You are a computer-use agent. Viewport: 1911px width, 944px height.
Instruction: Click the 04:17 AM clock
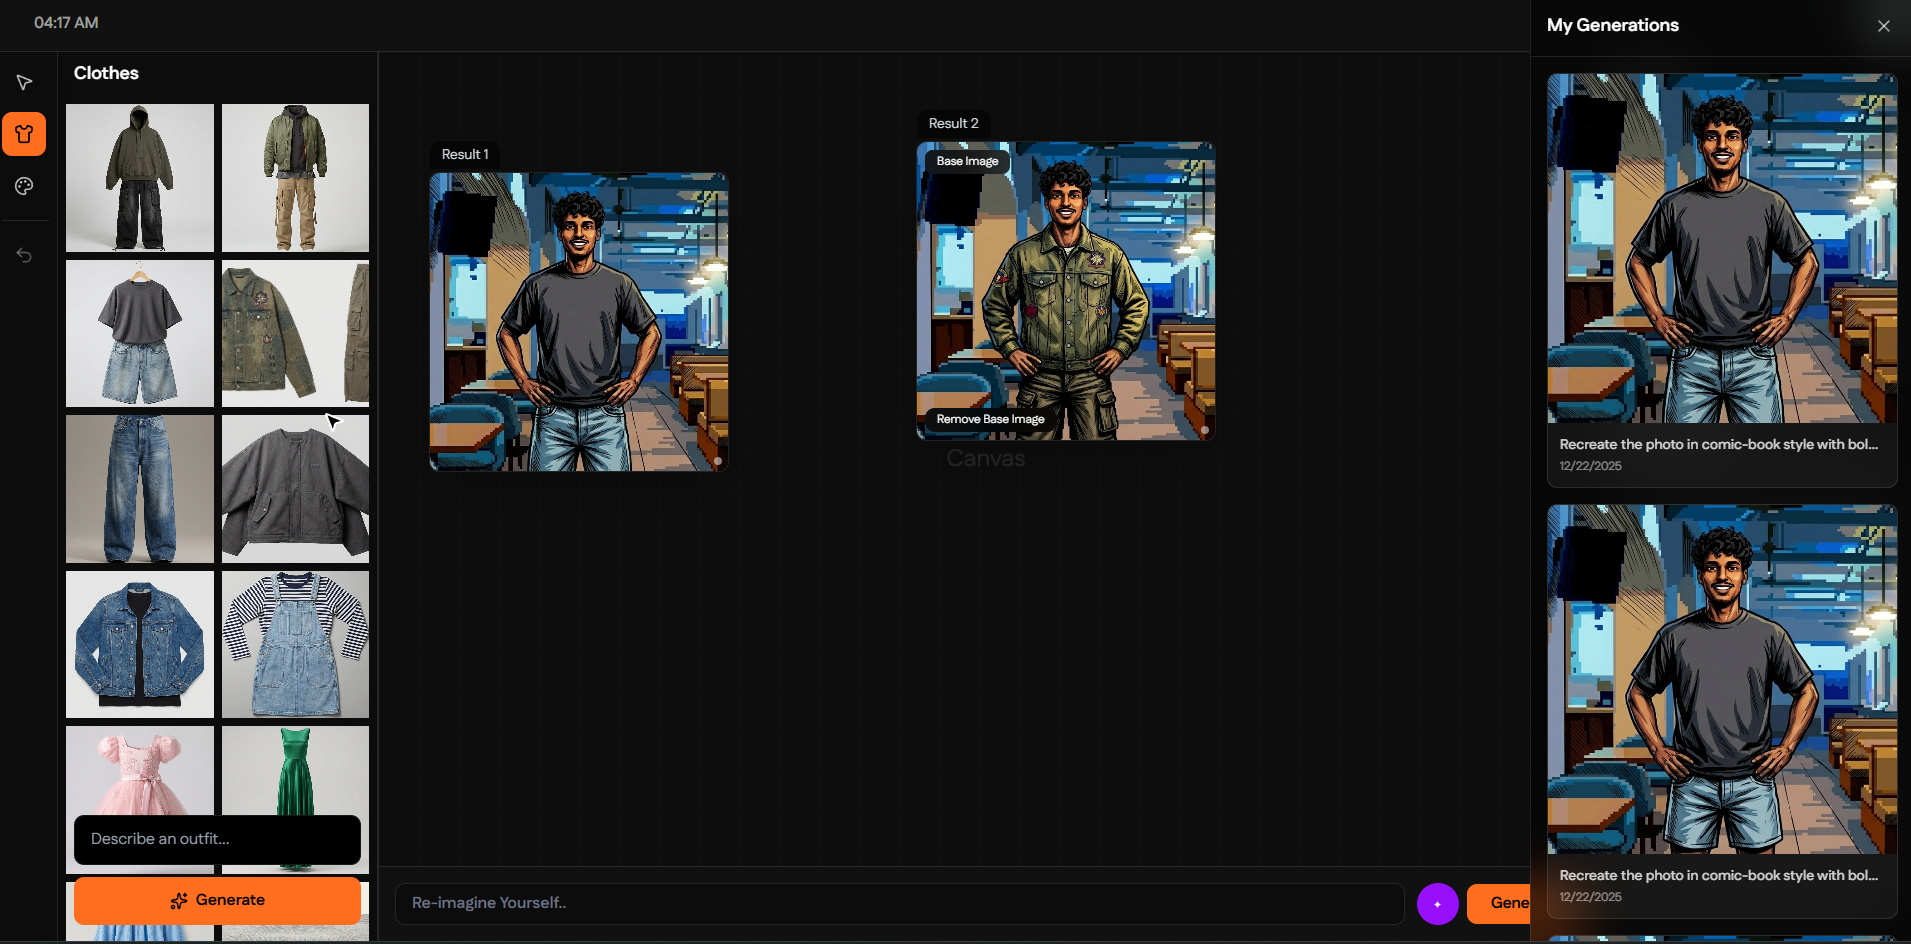tap(66, 22)
